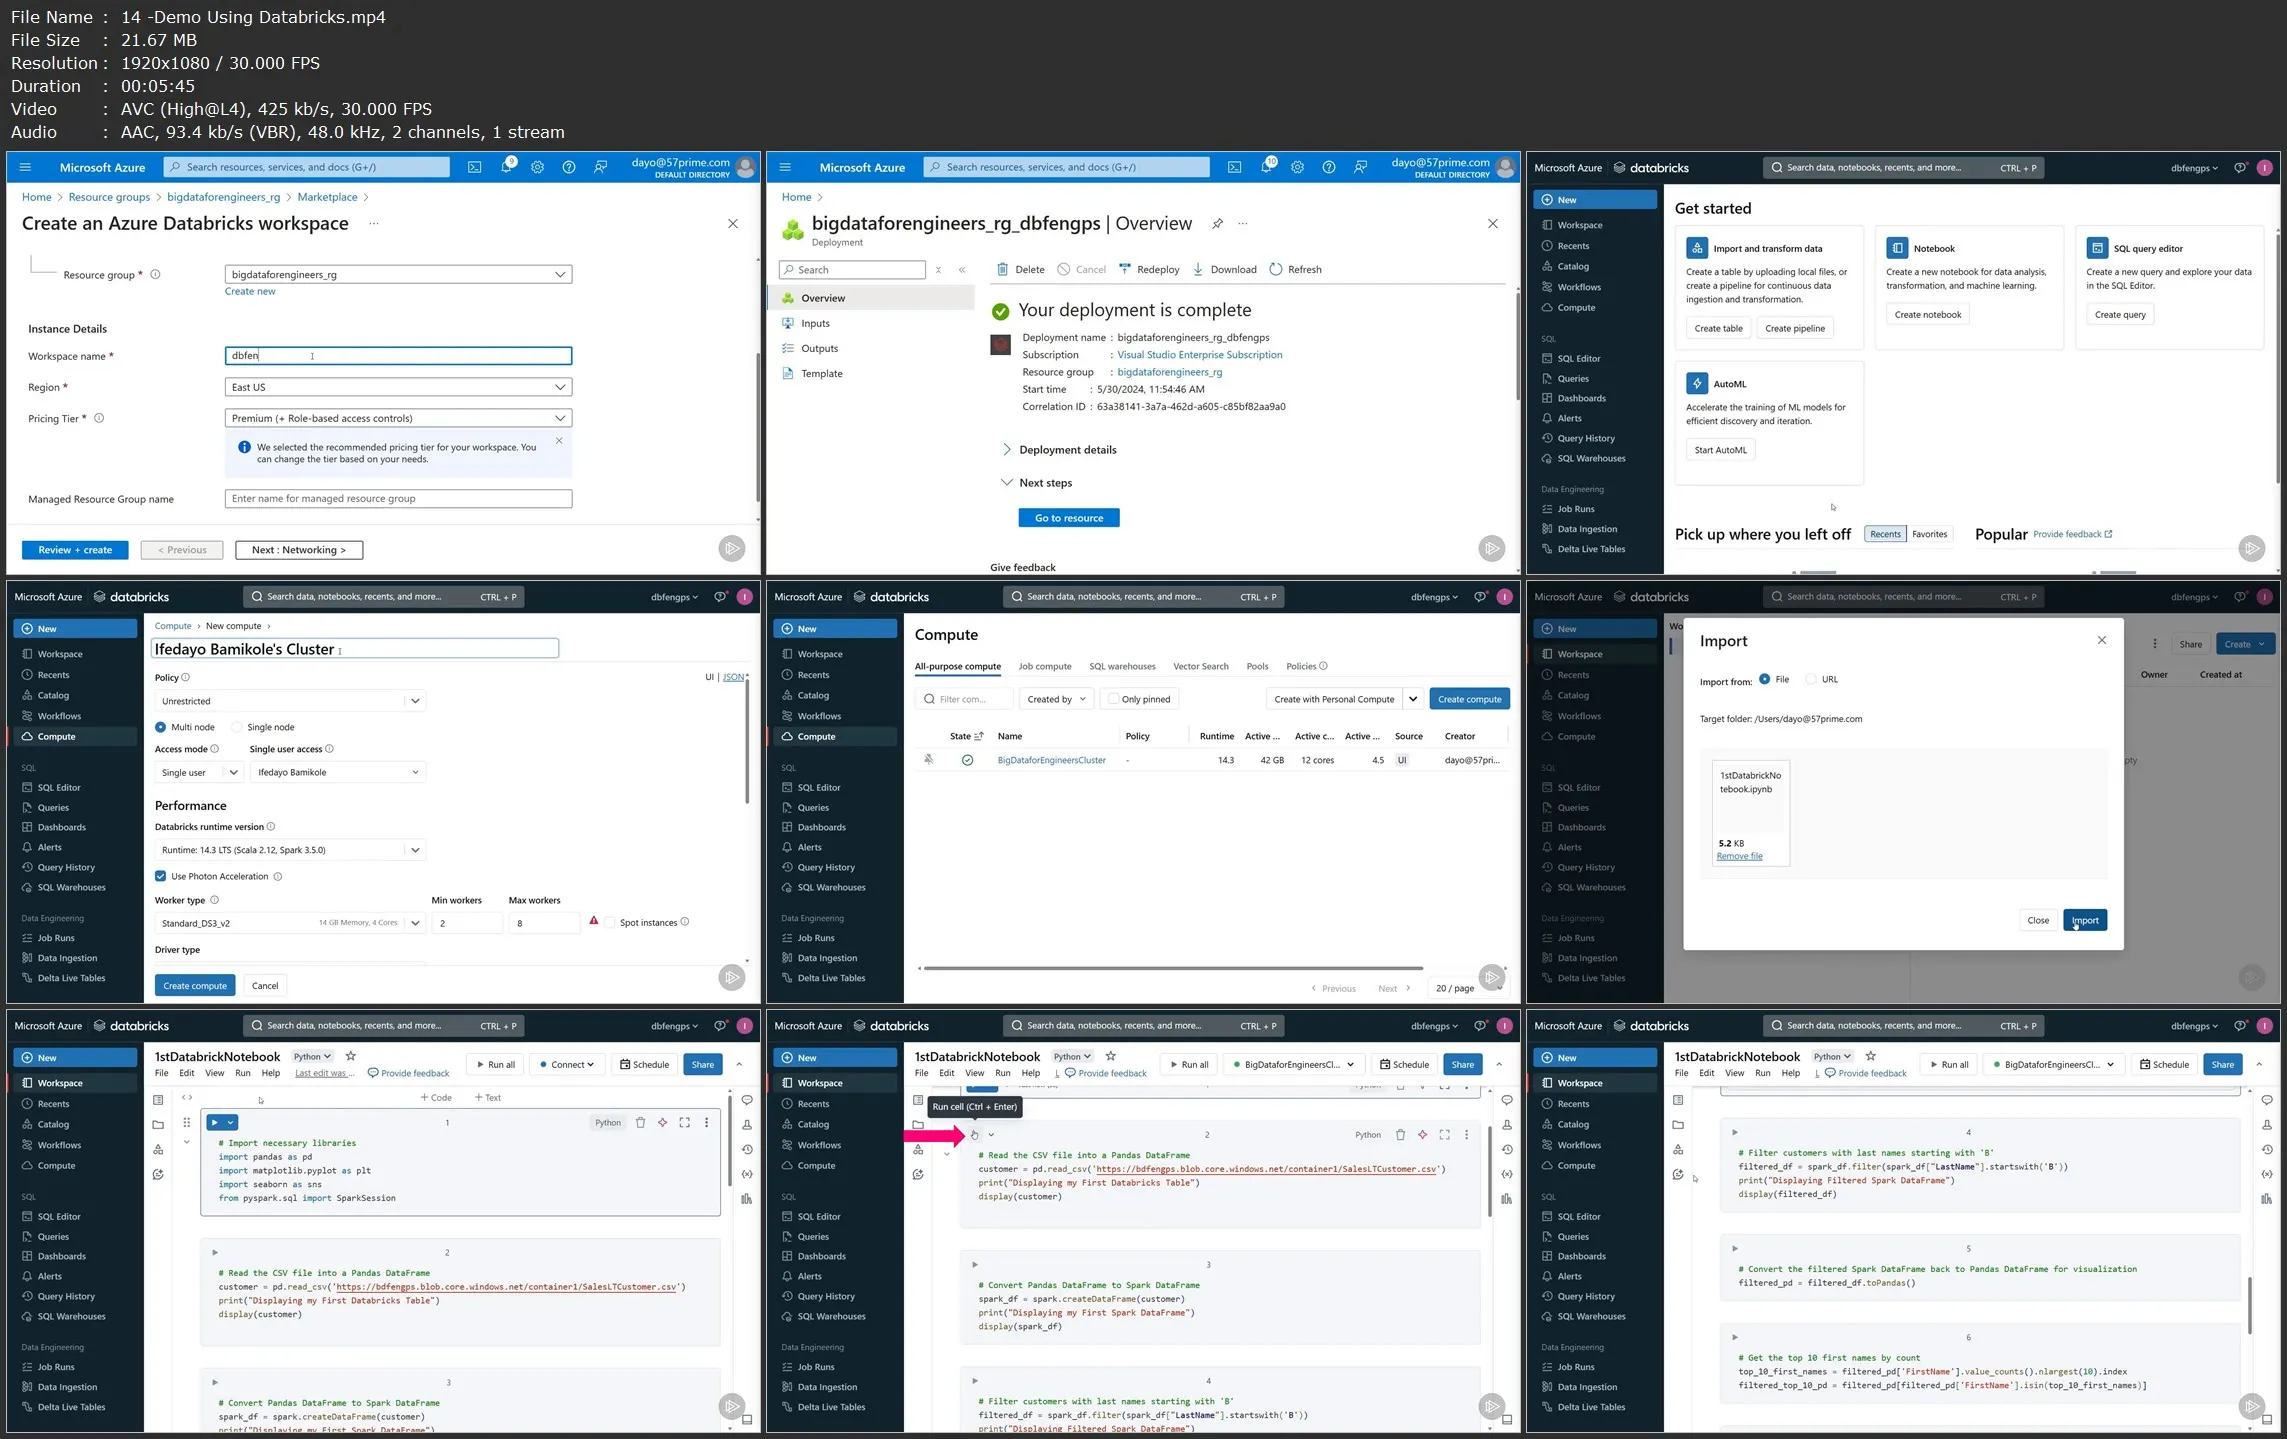The height and width of the screenshot is (1439, 2287).
Task: Click the vertical scrollbar of the New compute form
Action: pyautogui.click(x=746, y=740)
